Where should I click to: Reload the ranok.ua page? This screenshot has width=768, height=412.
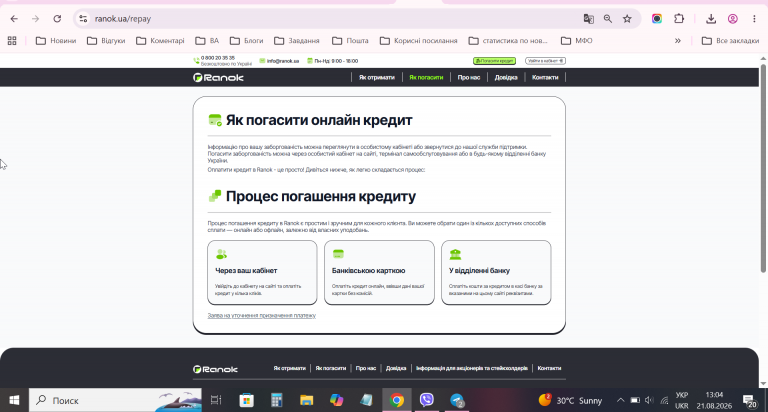[57, 19]
